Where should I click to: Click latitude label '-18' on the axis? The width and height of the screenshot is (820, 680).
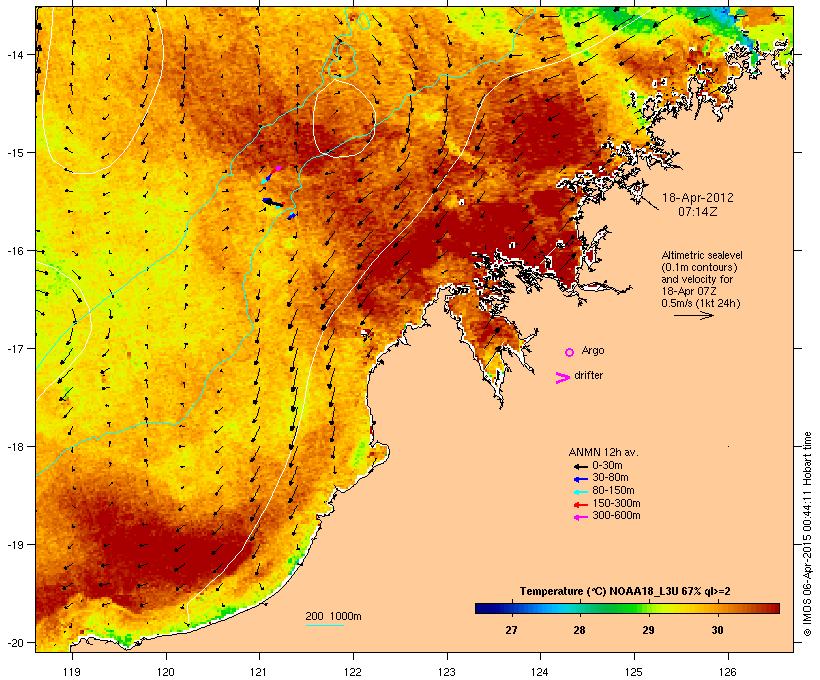pos(14,446)
